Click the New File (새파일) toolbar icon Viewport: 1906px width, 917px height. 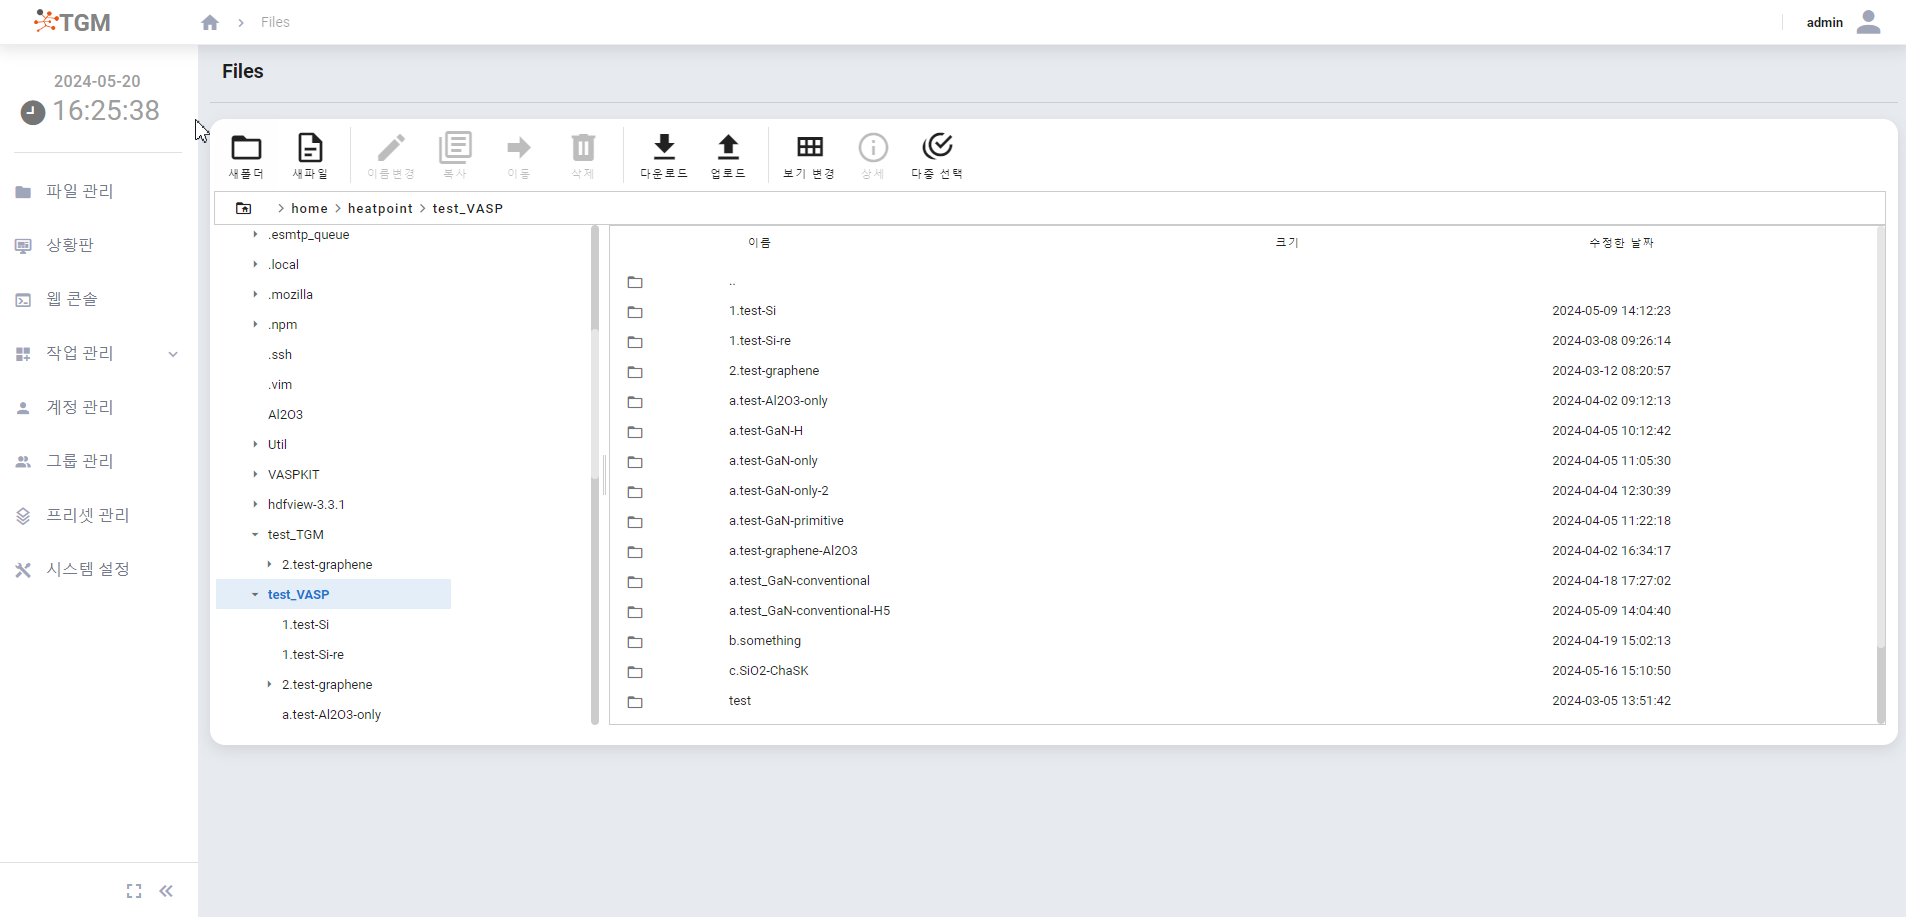(310, 149)
